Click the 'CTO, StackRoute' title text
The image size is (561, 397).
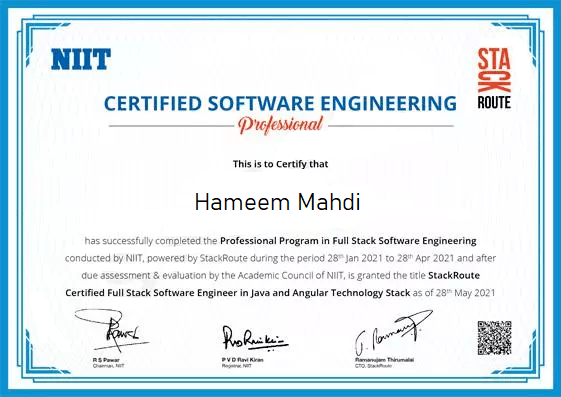point(373,366)
